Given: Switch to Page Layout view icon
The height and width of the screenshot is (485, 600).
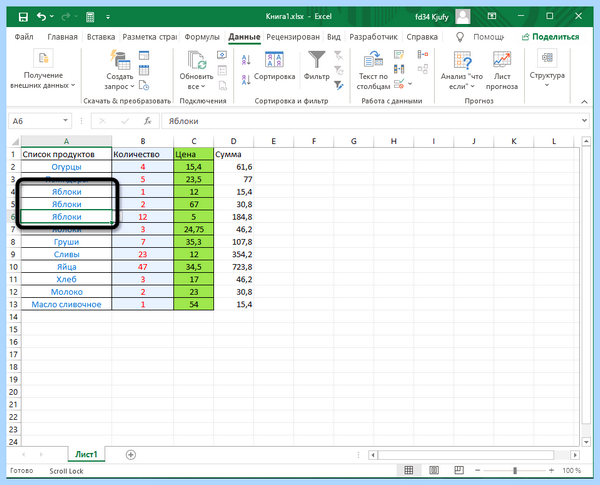Looking at the screenshot, I should pos(434,470).
